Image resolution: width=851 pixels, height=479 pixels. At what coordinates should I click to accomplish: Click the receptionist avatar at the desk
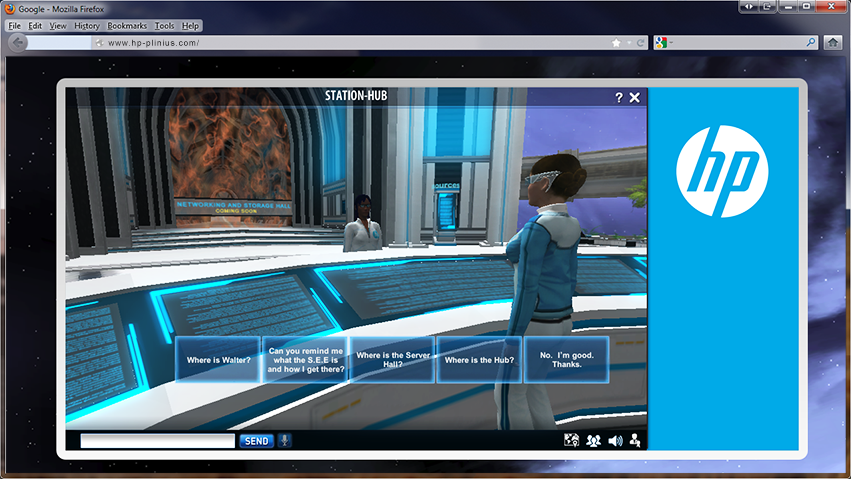click(363, 223)
